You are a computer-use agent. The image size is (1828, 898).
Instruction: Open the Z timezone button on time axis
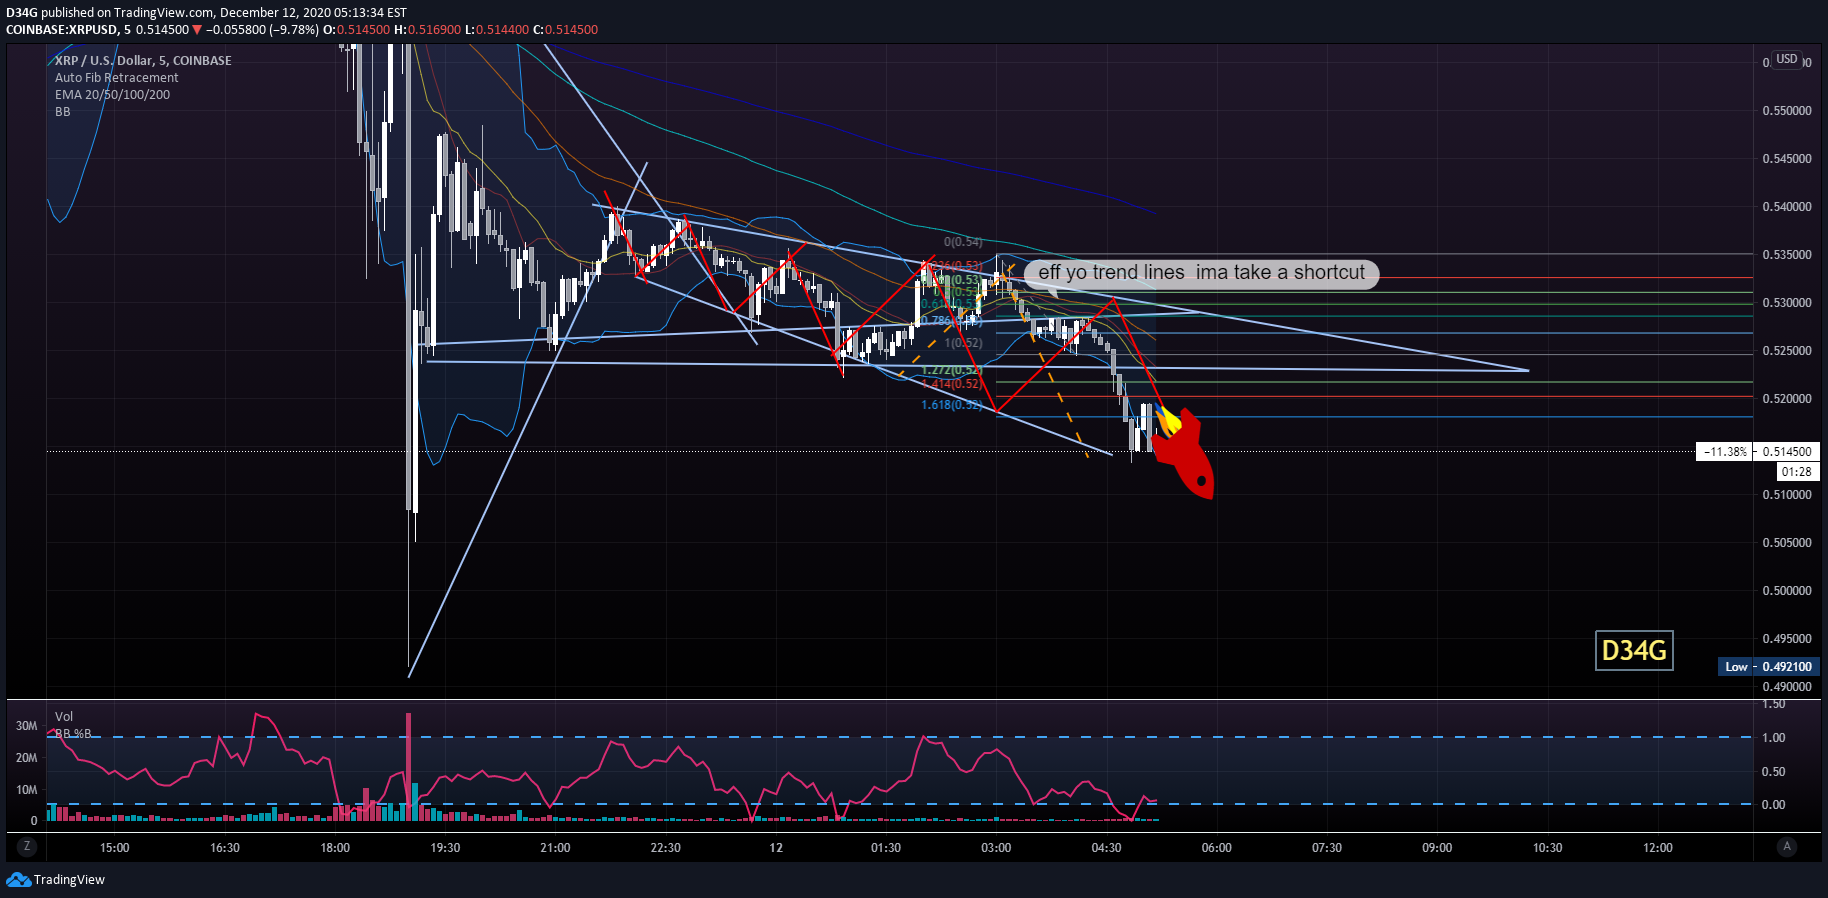(27, 847)
